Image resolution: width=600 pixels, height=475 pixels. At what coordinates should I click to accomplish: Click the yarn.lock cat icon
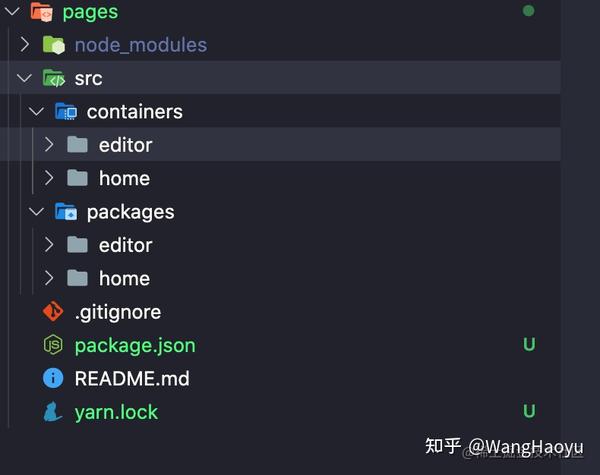[52, 412]
